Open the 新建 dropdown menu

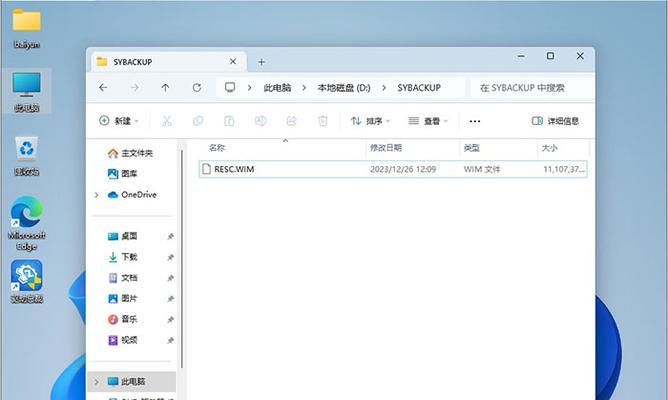pyautogui.click(x=119, y=121)
